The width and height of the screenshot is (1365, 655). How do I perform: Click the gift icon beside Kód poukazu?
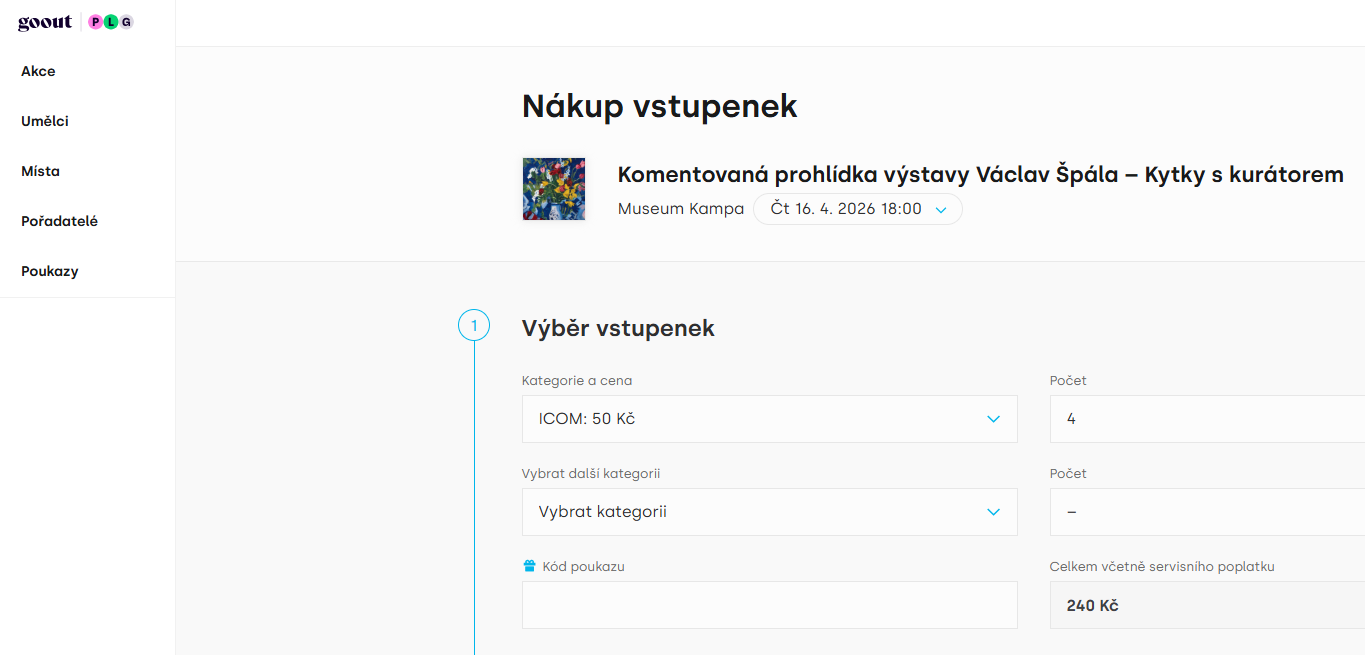(530, 566)
